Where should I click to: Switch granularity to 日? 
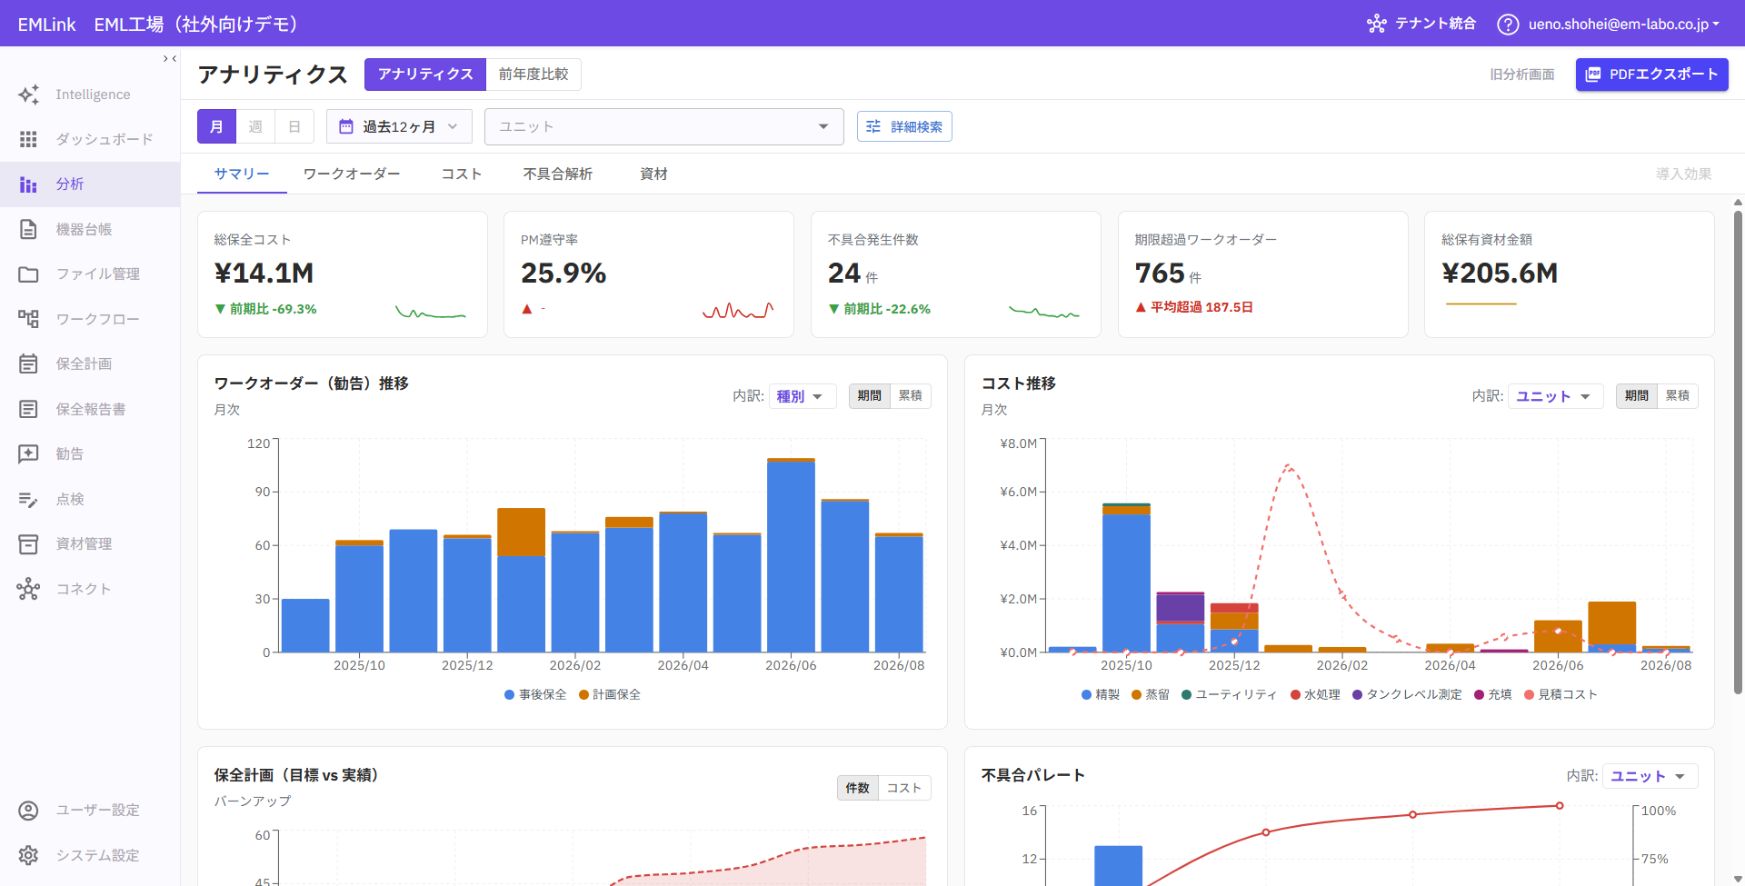click(294, 127)
